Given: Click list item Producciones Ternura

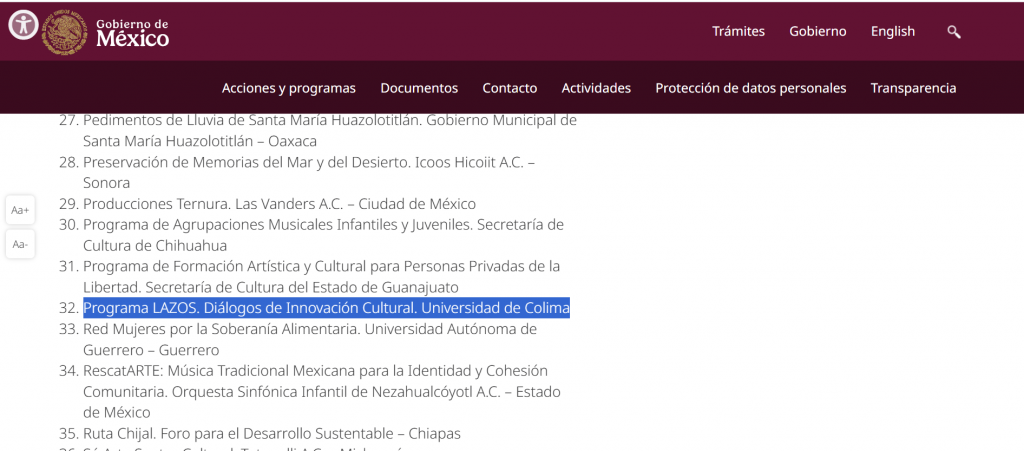Looking at the screenshot, I should point(279,204).
